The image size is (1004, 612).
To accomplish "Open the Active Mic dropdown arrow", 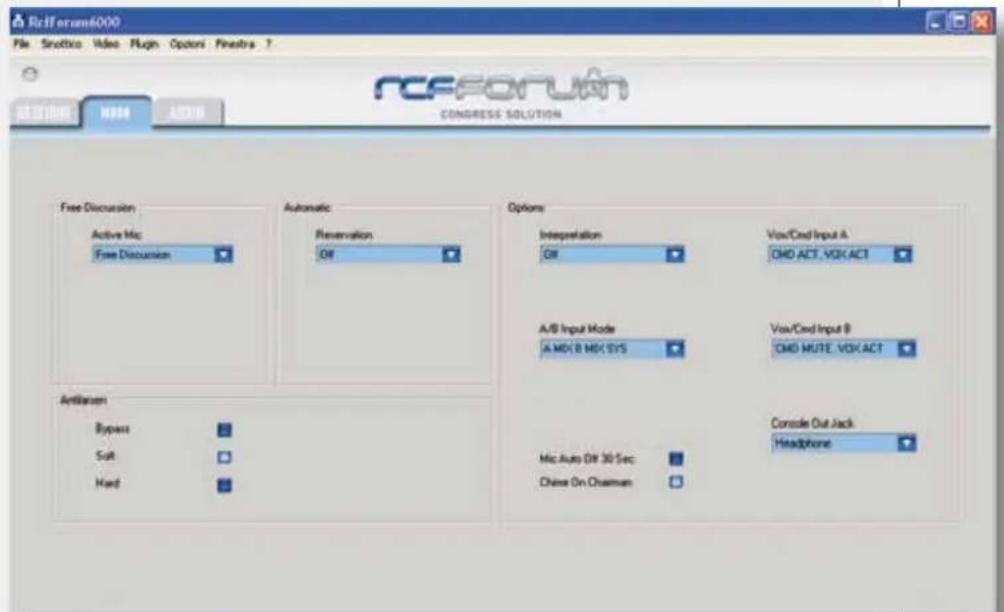I will [x=223, y=255].
